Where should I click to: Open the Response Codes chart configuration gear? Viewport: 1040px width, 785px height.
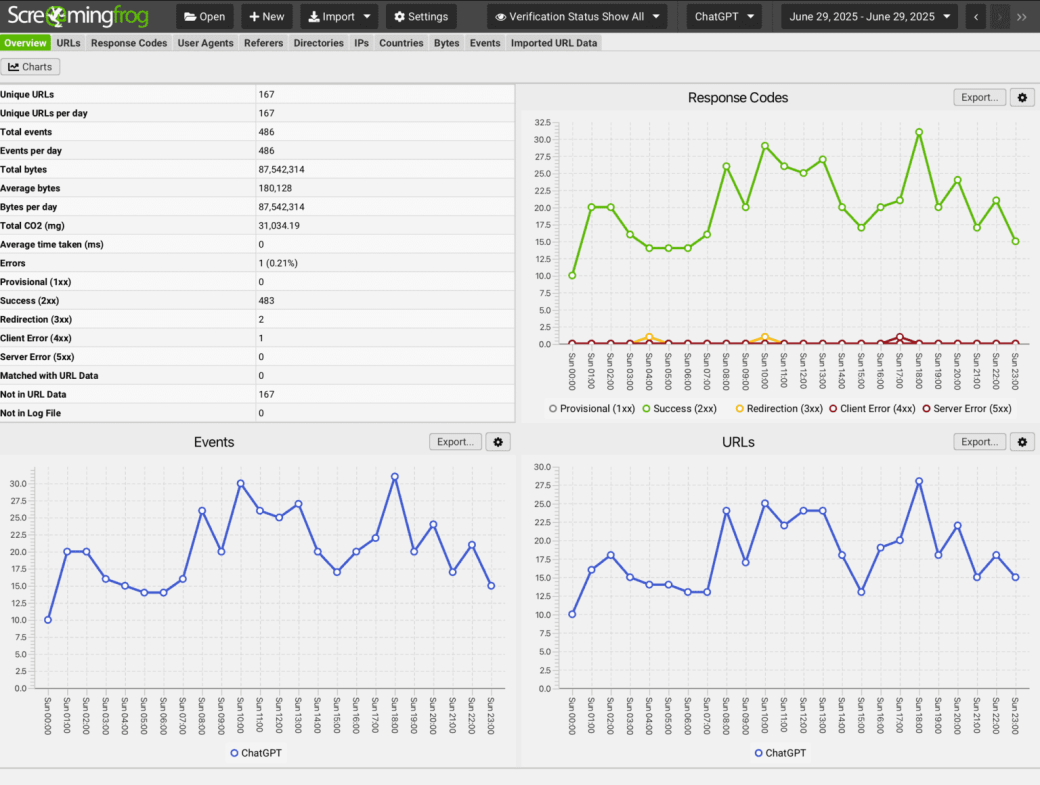1022,97
